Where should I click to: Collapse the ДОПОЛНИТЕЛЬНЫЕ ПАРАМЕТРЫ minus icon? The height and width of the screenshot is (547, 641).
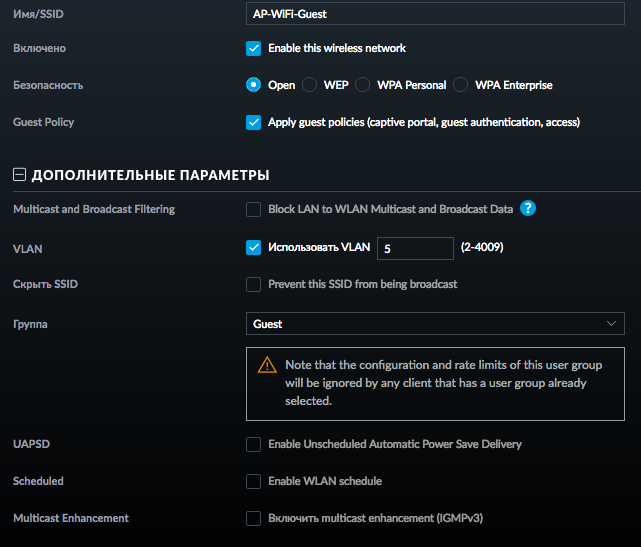click(19, 175)
